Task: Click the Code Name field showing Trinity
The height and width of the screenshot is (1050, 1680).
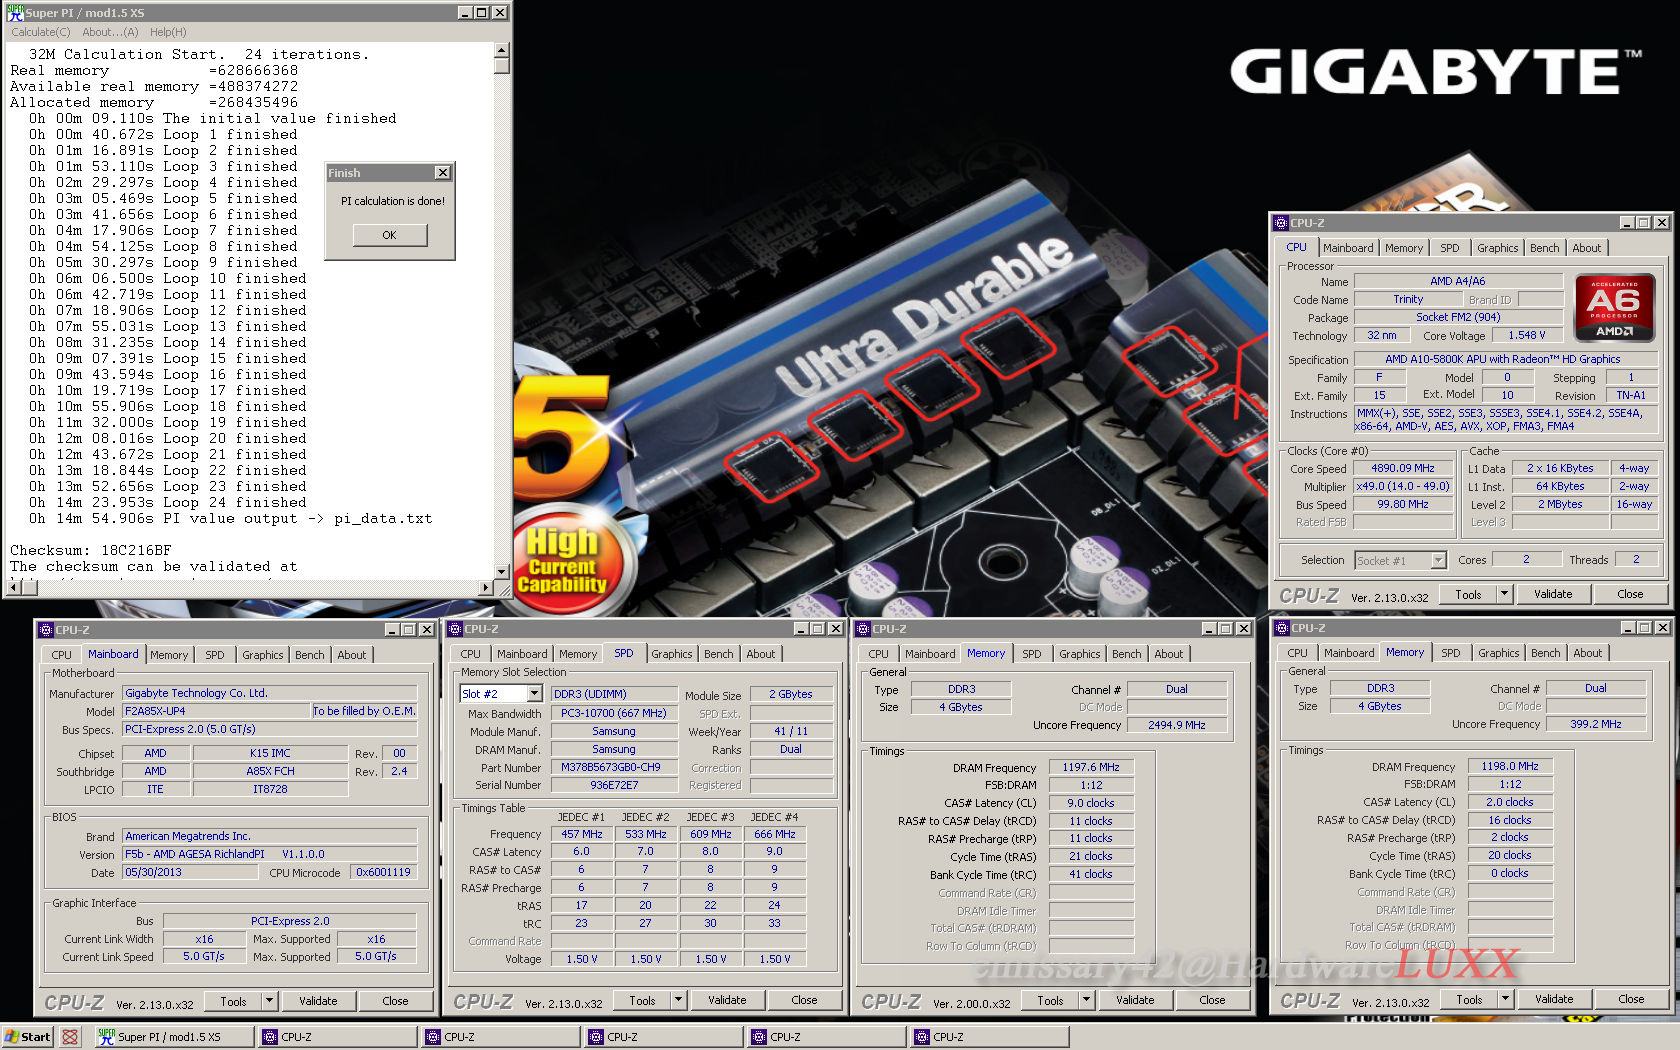Action: point(1408,300)
